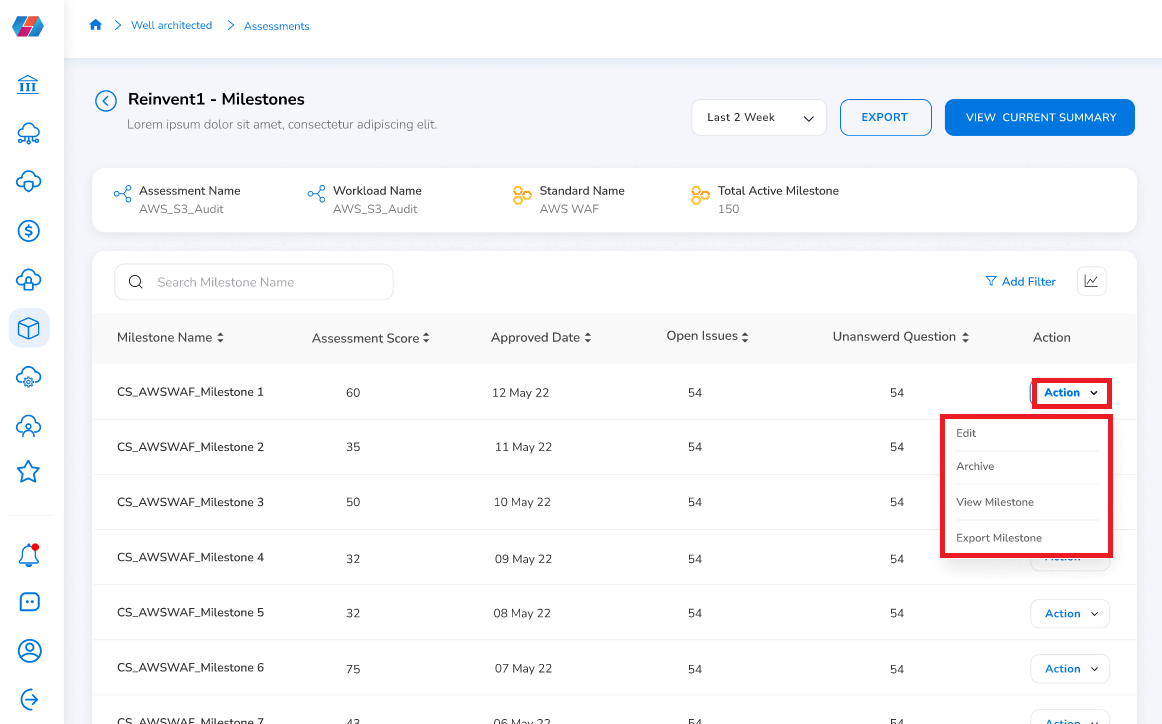This screenshot has height=724, width=1162.
Task: Click the 11 May 22 approved date
Action: (523, 447)
